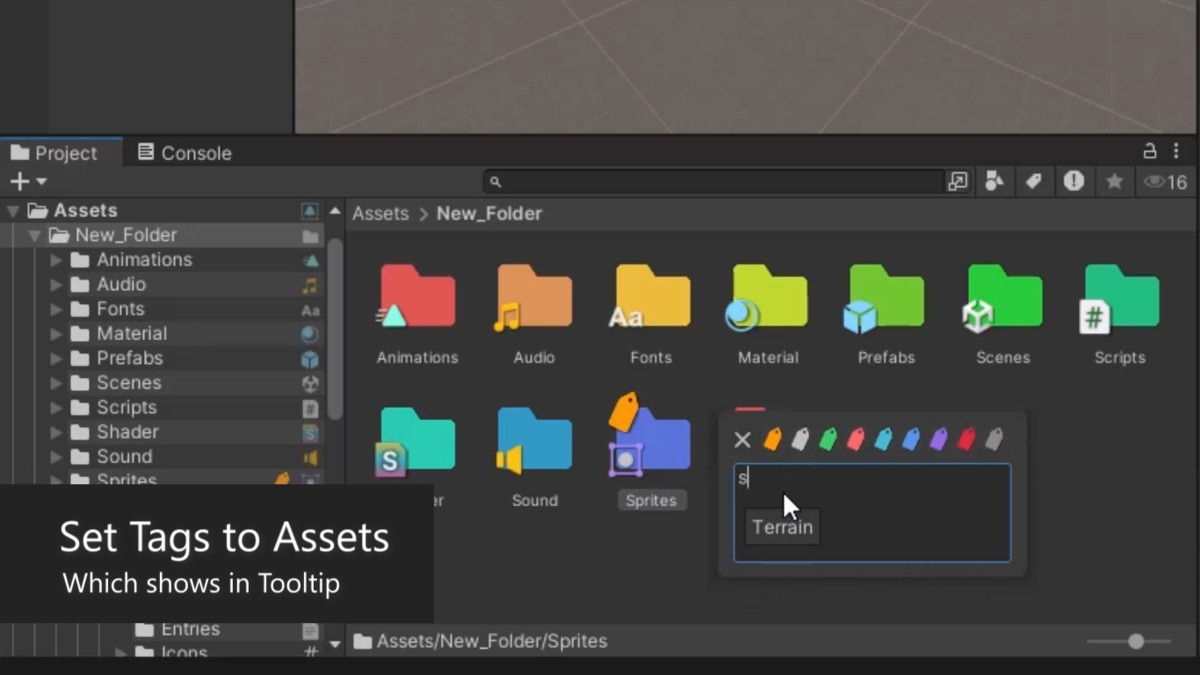Click the speaker icon in Sound tree row
The image size is (1200, 675).
tap(310, 457)
